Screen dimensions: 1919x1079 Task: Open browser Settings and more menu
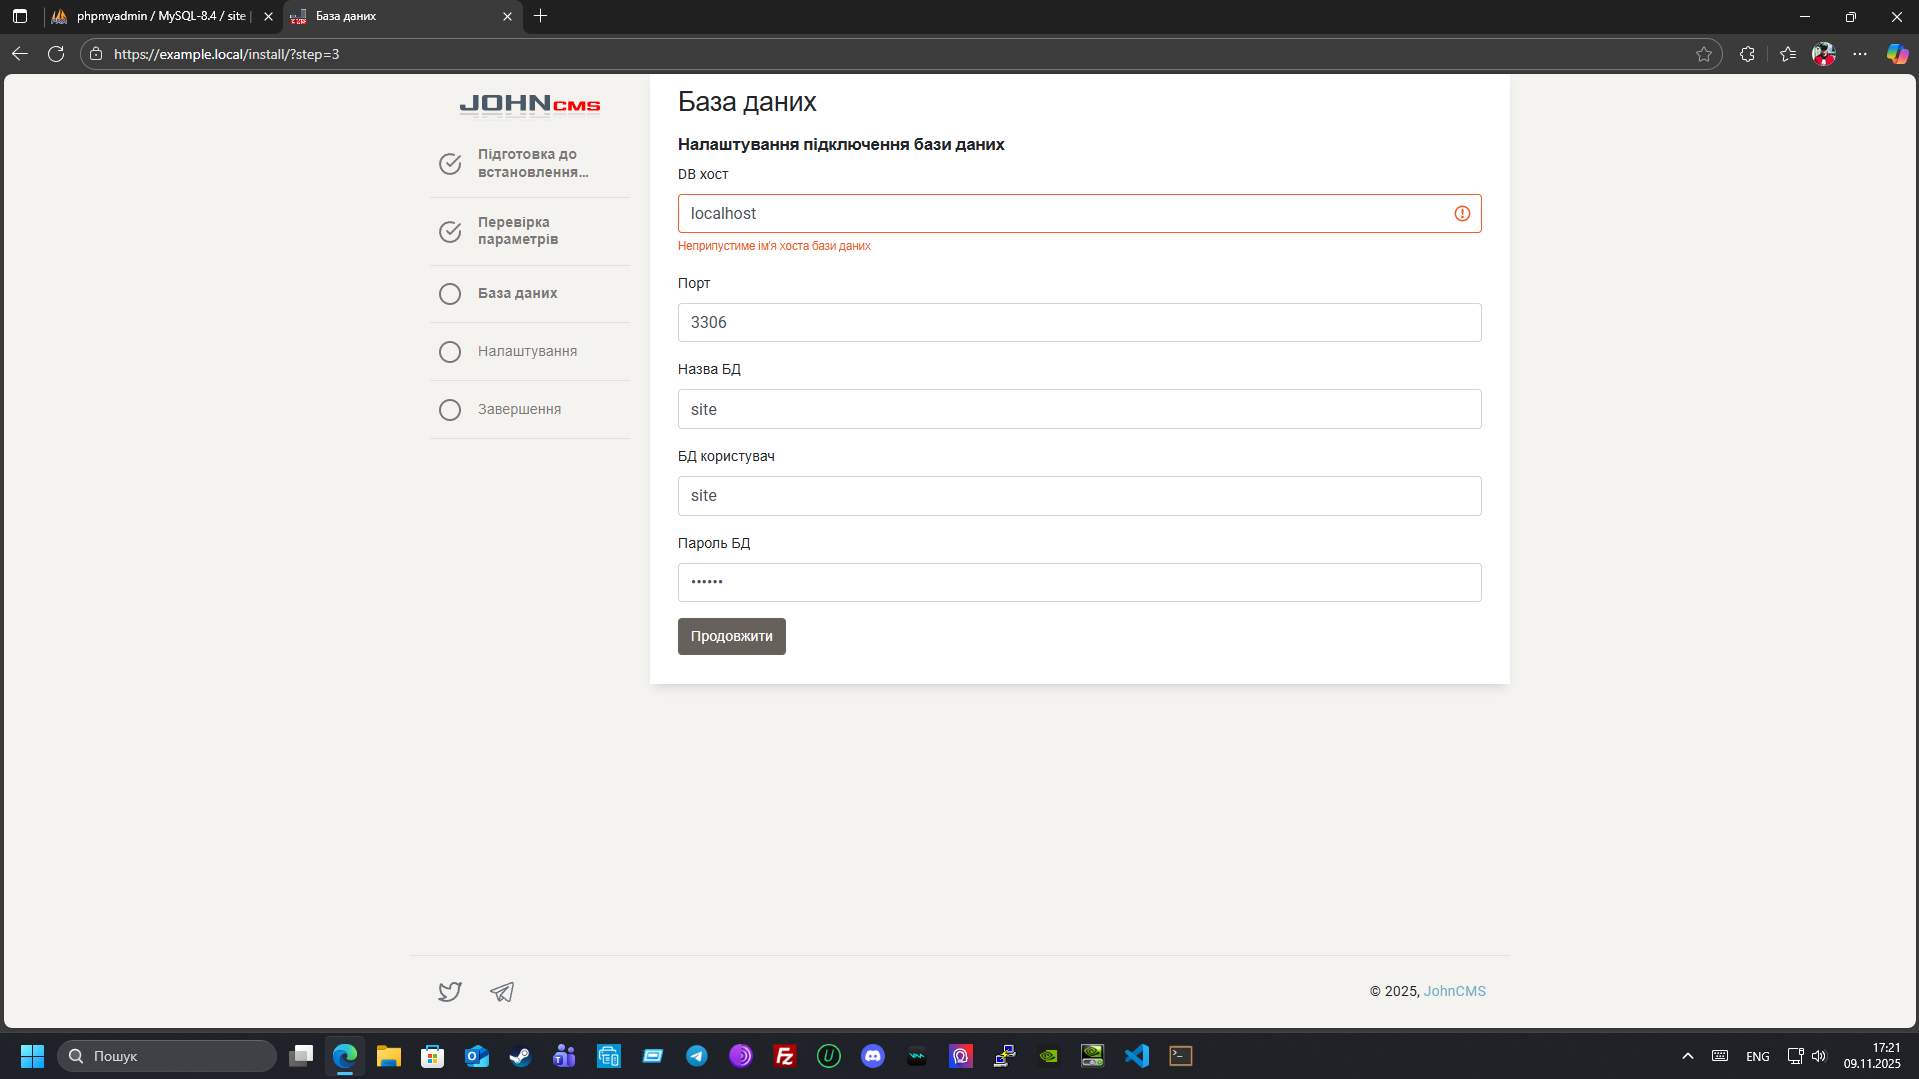point(1860,54)
